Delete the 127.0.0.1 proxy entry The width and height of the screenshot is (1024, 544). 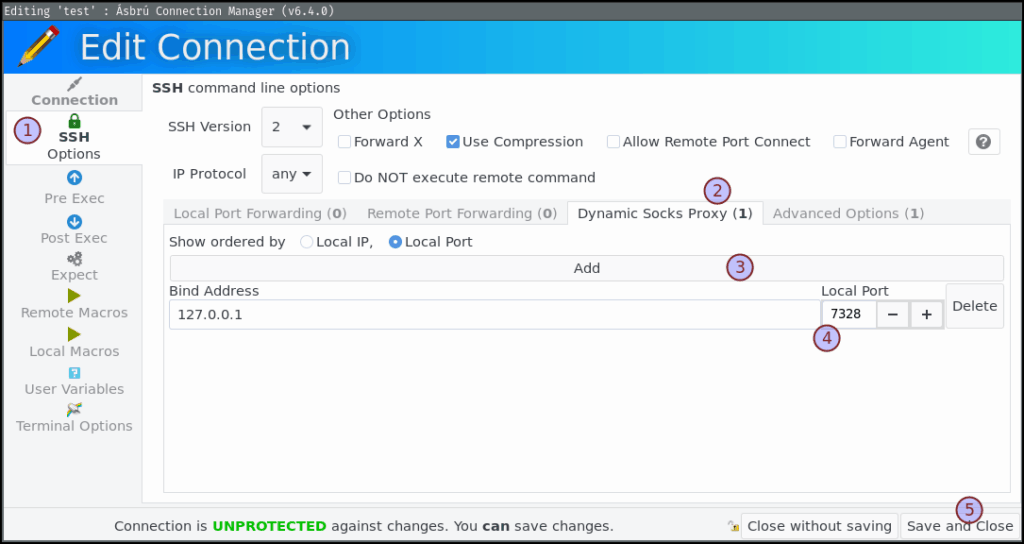tap(974, 306)
